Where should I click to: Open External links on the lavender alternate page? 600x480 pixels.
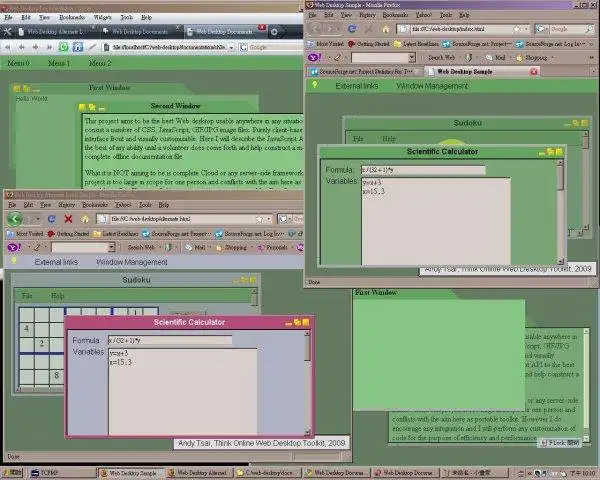coord(56,262)
